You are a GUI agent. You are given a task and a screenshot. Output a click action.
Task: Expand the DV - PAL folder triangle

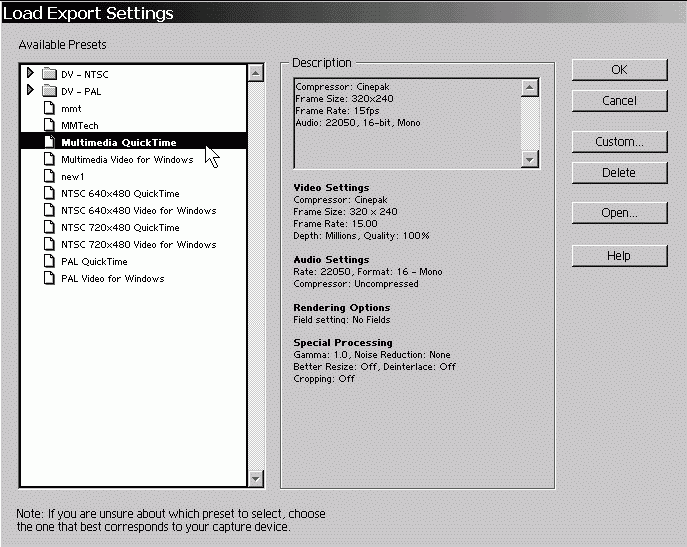point(30,90)
